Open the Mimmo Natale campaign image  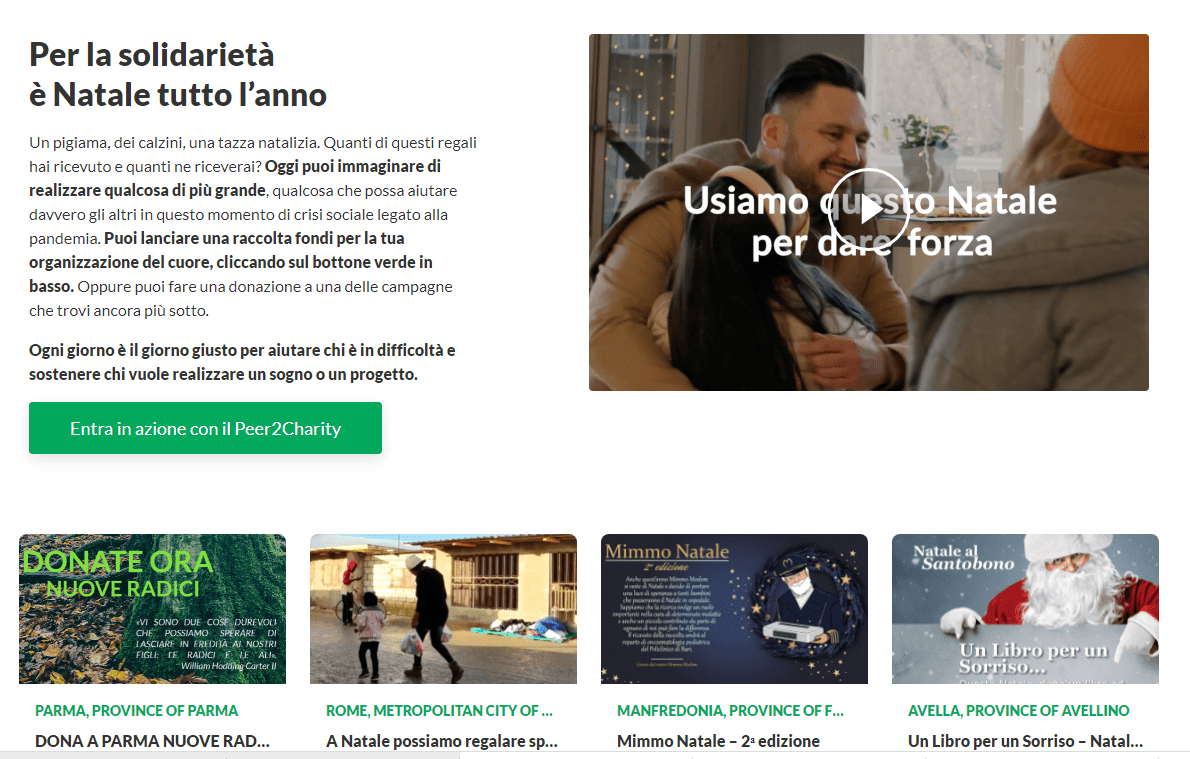pyautogui.click(x=734, y=609)
